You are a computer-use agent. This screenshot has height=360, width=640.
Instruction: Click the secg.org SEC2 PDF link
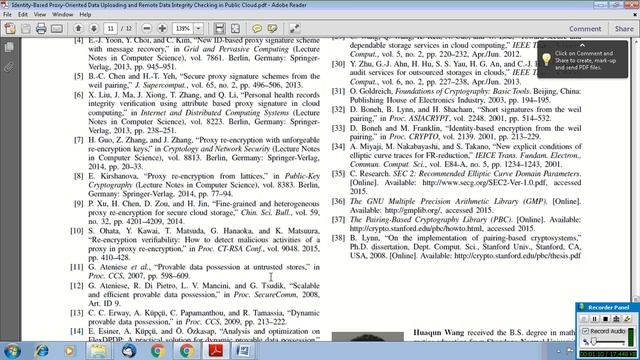tap(484, 182)
